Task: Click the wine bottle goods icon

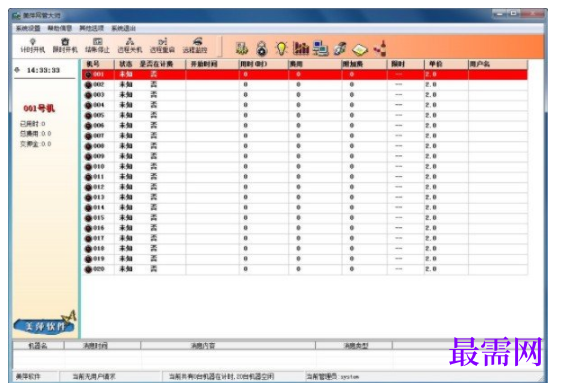Action: click(380, 48)
